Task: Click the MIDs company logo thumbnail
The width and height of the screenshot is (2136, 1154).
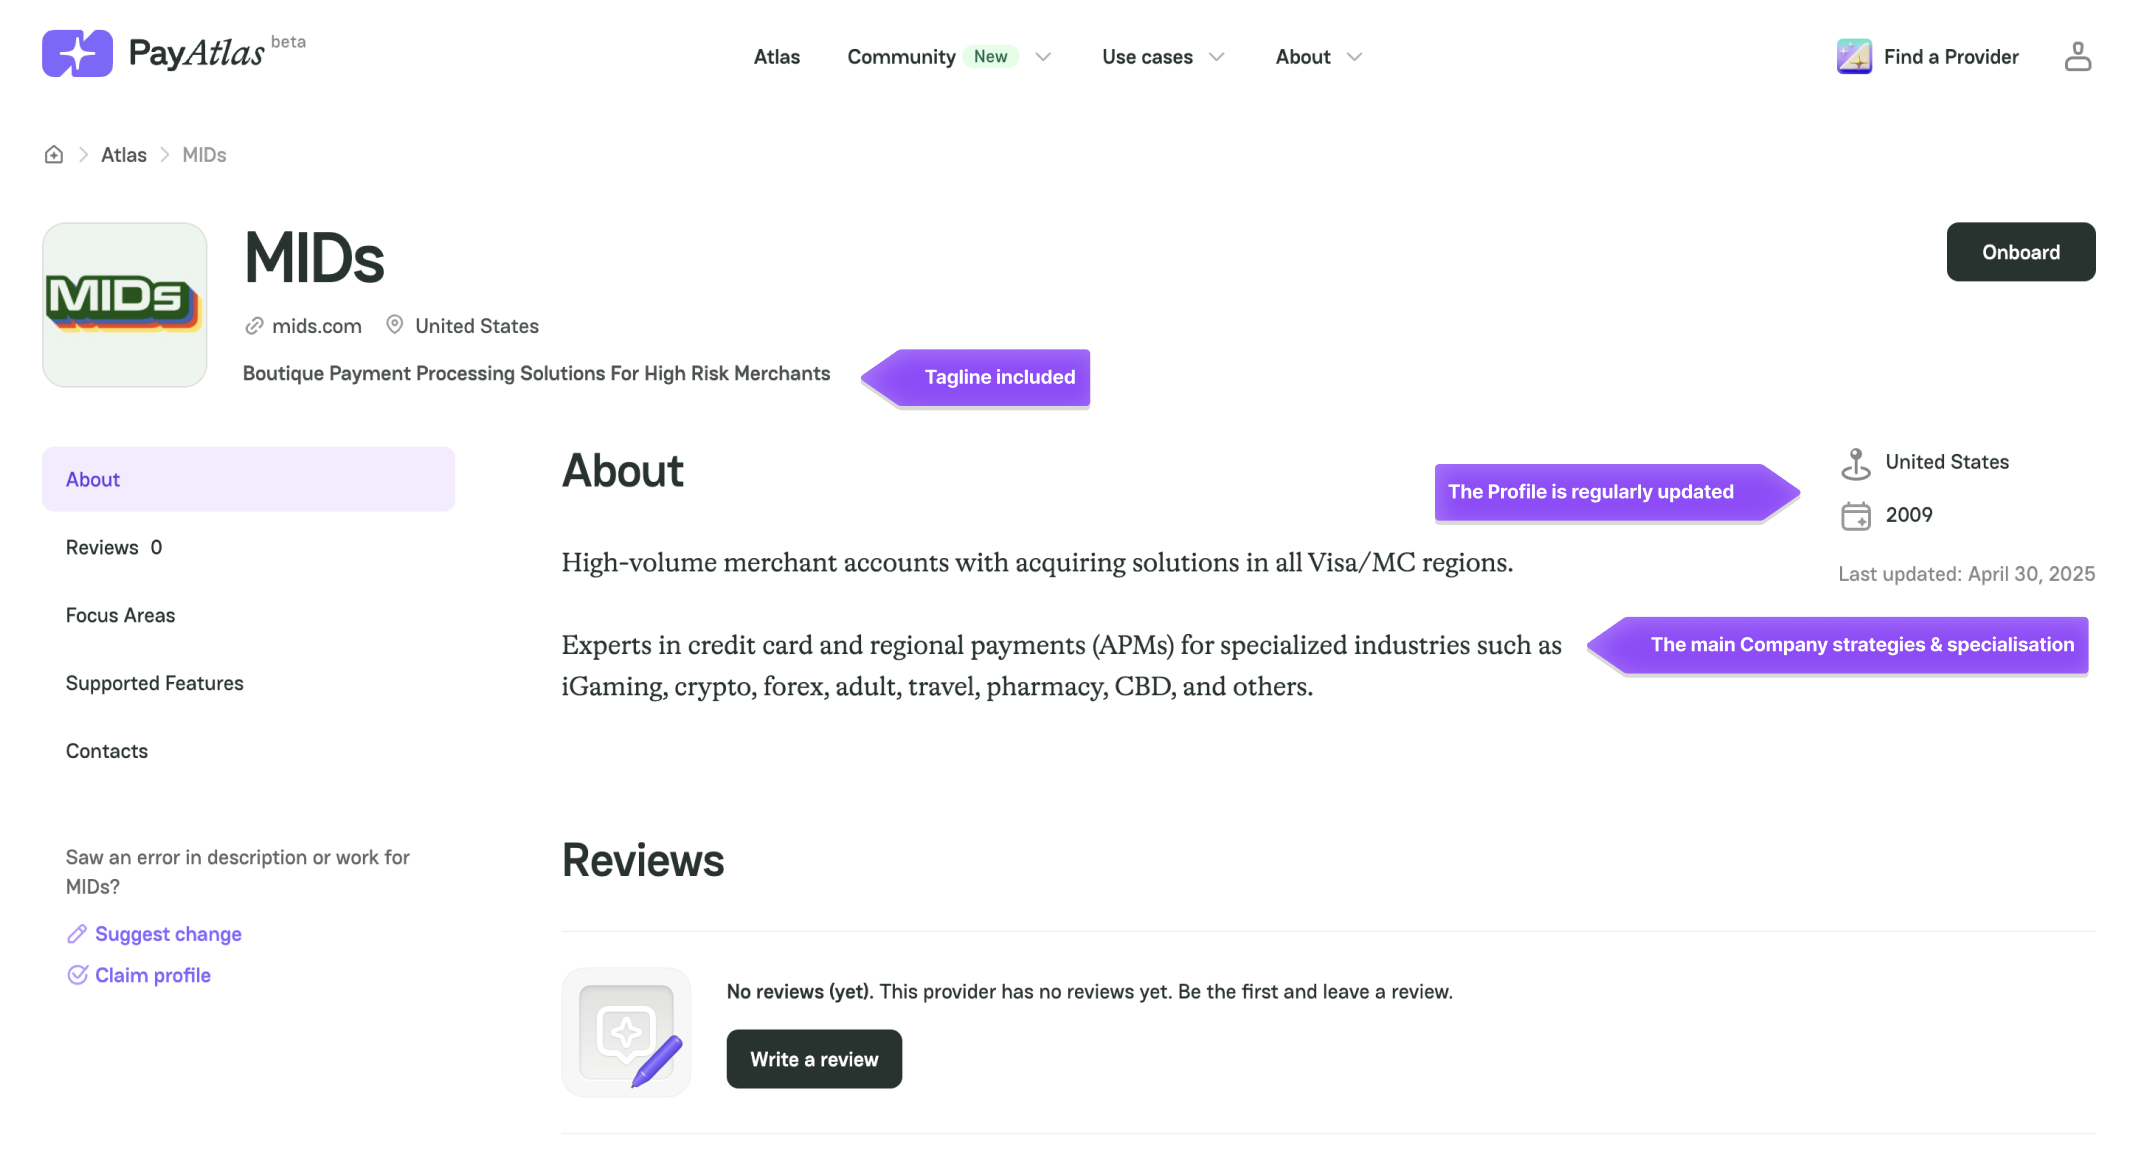Action: [x=125, y=305]
